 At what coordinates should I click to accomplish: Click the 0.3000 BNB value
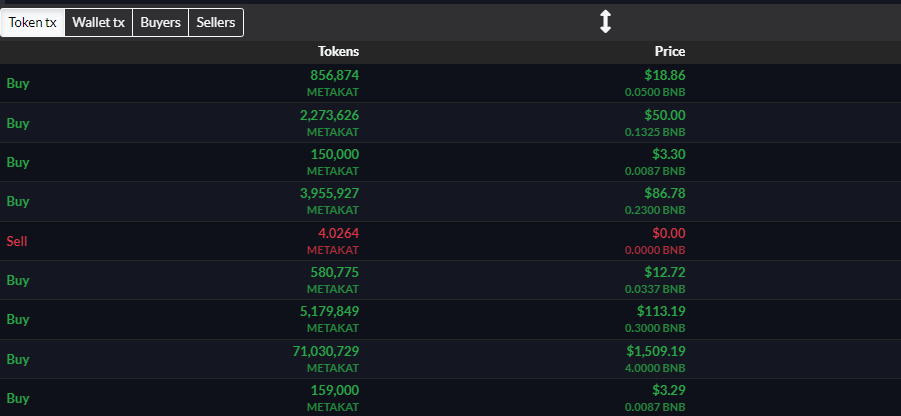[x=655, y=328]
